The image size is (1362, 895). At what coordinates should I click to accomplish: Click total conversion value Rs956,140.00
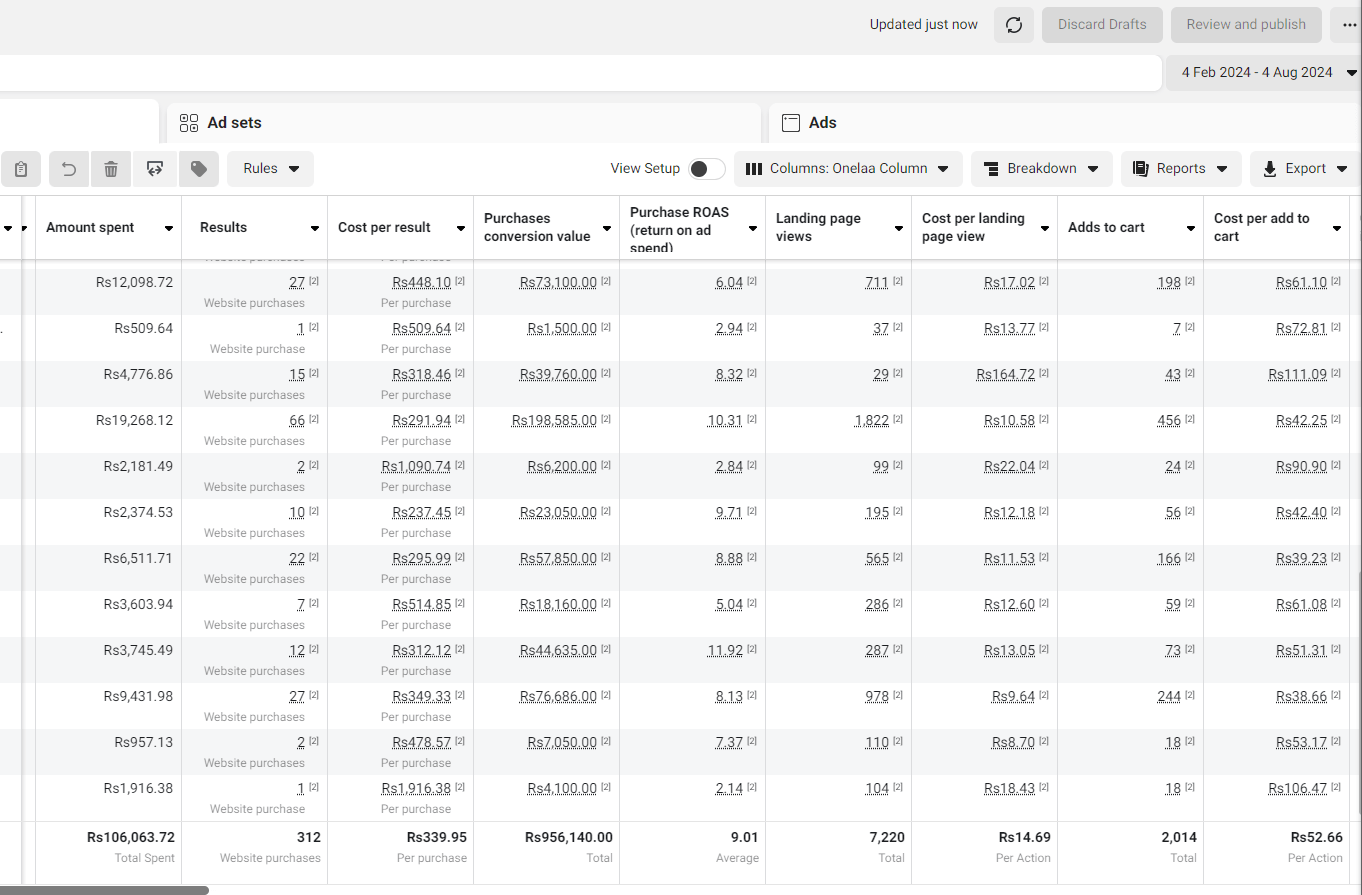coord(568,837)
